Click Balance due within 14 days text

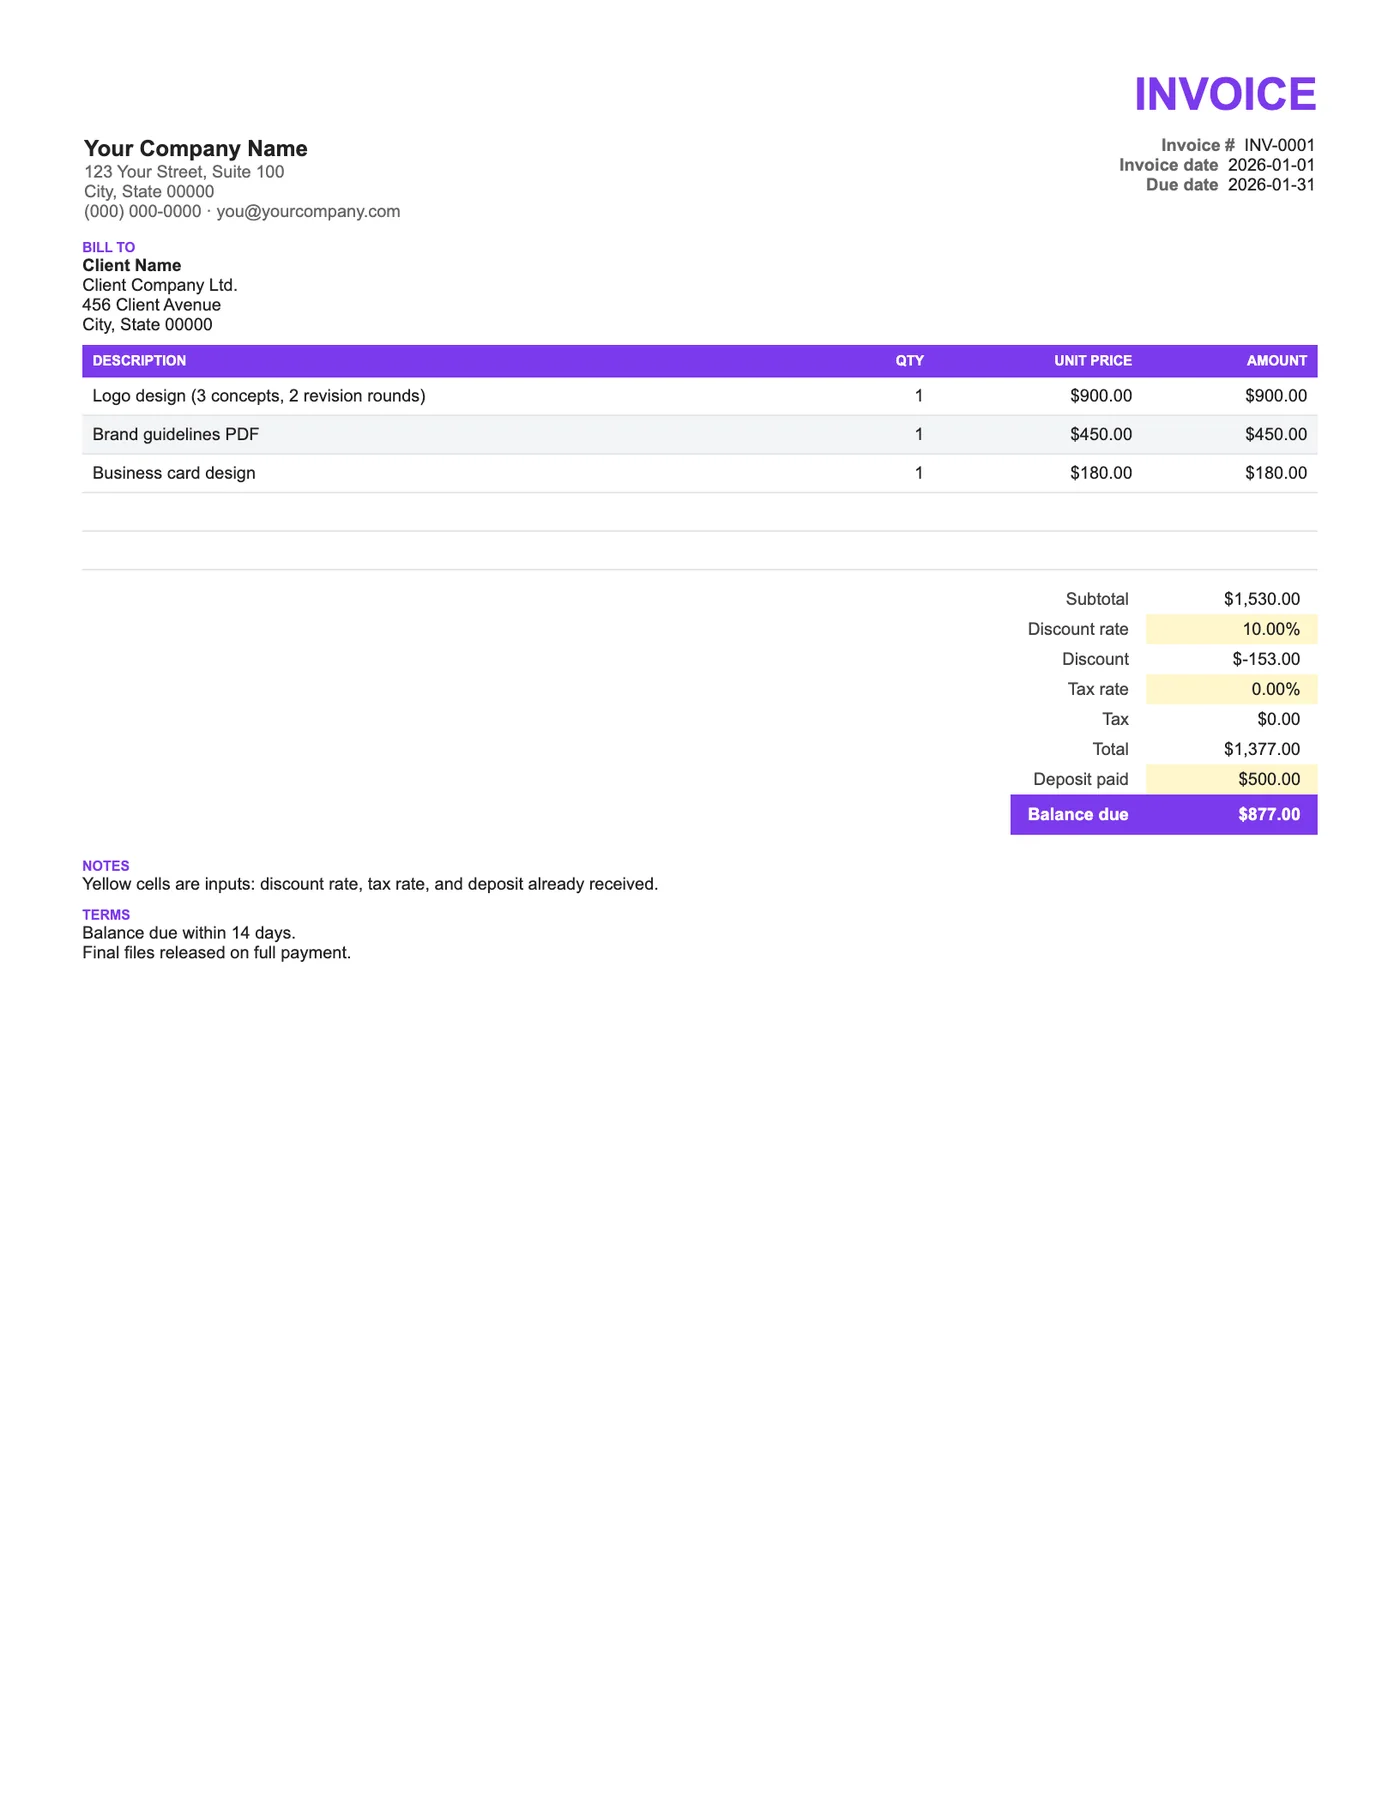[x=189, y=933]
